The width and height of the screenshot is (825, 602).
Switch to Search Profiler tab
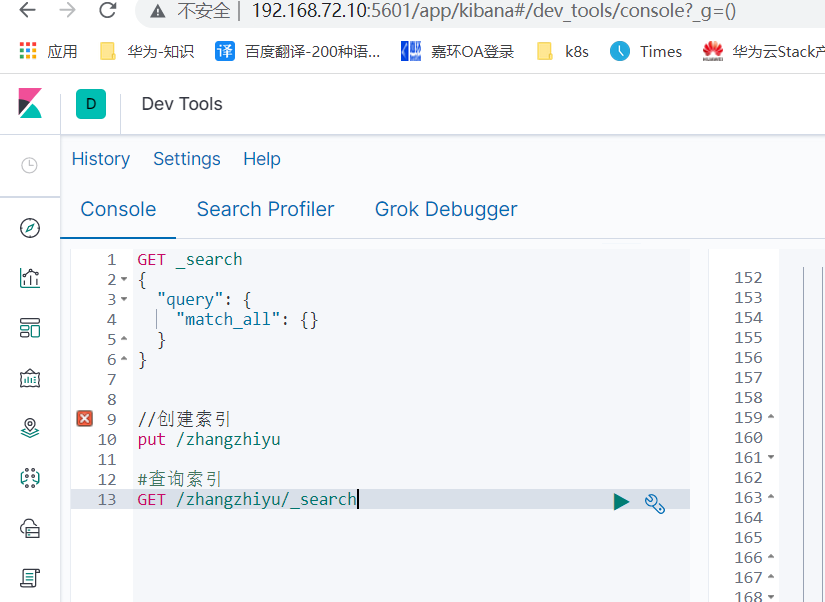click(265, 209)
